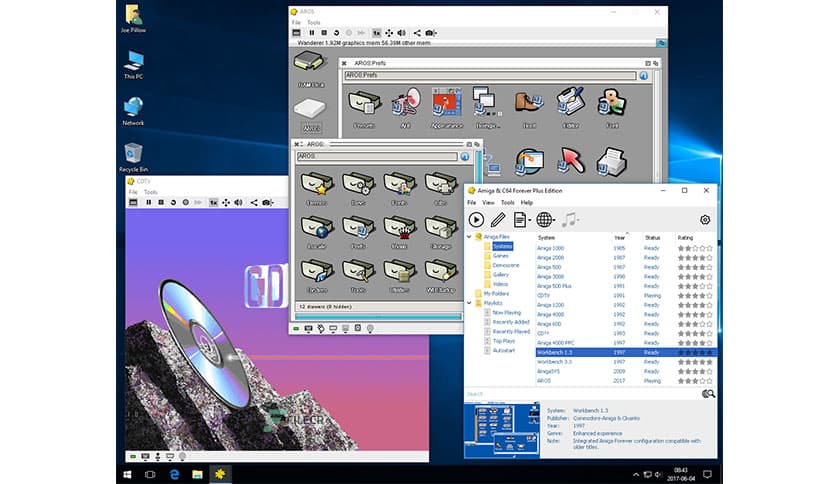Image resolution: width=836 pixels, height=484 pixels.
Task: Open File menu in Amiga Forever
Action: click(x=471, y=203)
